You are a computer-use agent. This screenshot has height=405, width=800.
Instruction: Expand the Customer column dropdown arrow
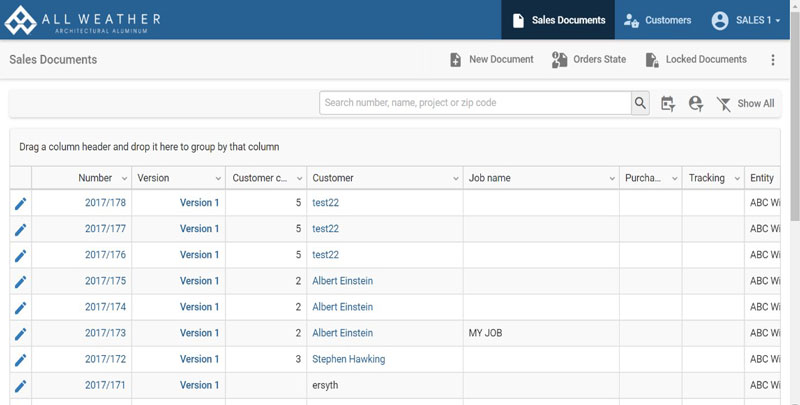point(454,178)
